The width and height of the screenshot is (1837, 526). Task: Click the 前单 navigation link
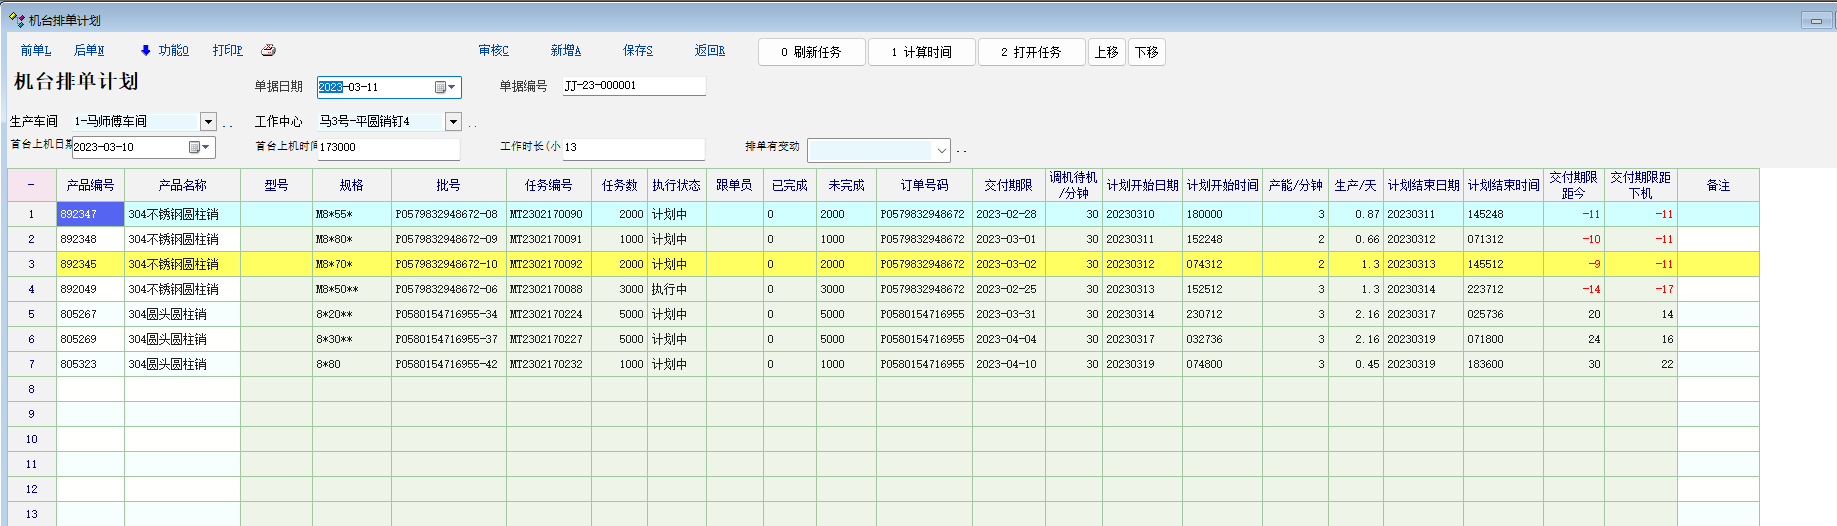tap(35, 50)
